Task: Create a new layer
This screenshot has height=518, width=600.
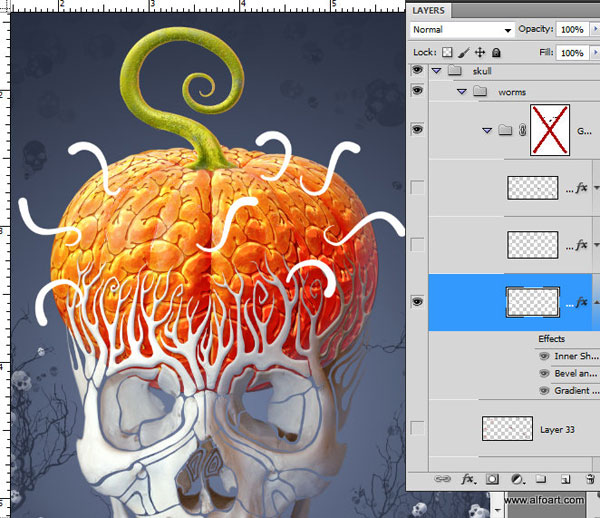Action: coord(566,479)
